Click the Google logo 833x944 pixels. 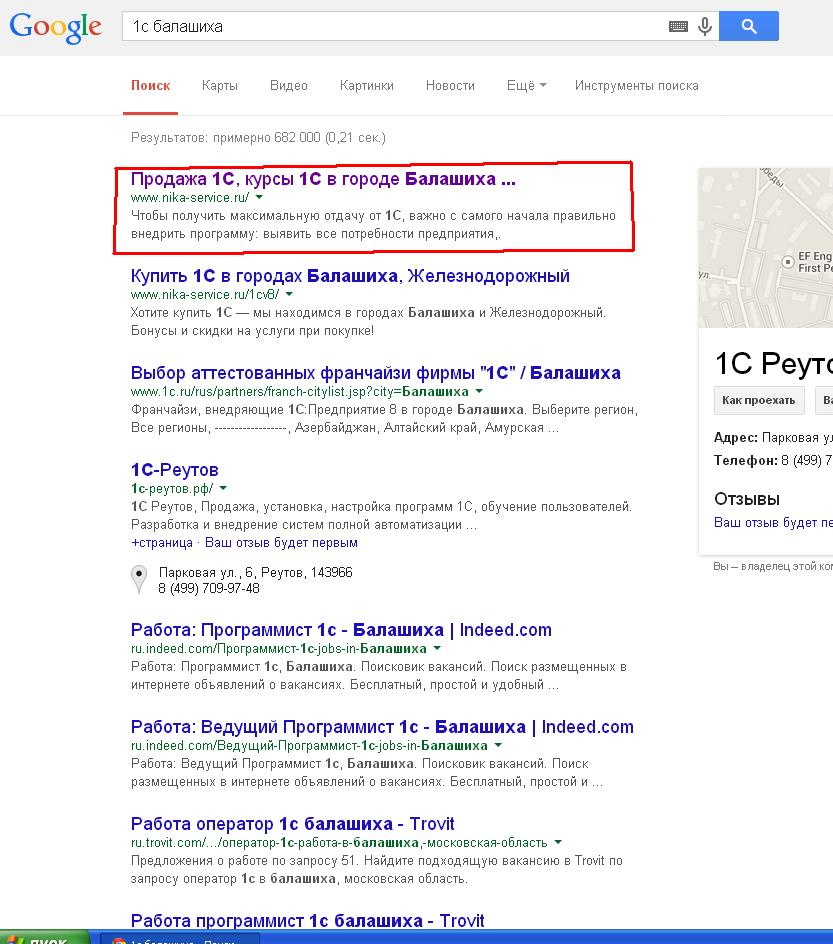(55, 28)
